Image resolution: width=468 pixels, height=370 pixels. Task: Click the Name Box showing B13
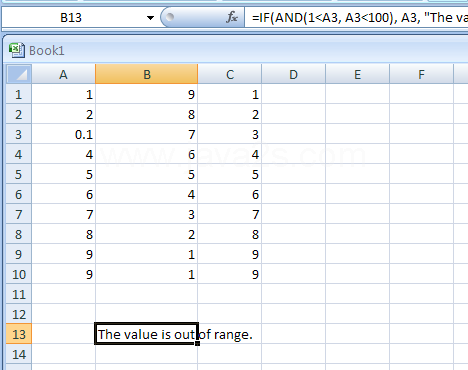tap(71, 18)
